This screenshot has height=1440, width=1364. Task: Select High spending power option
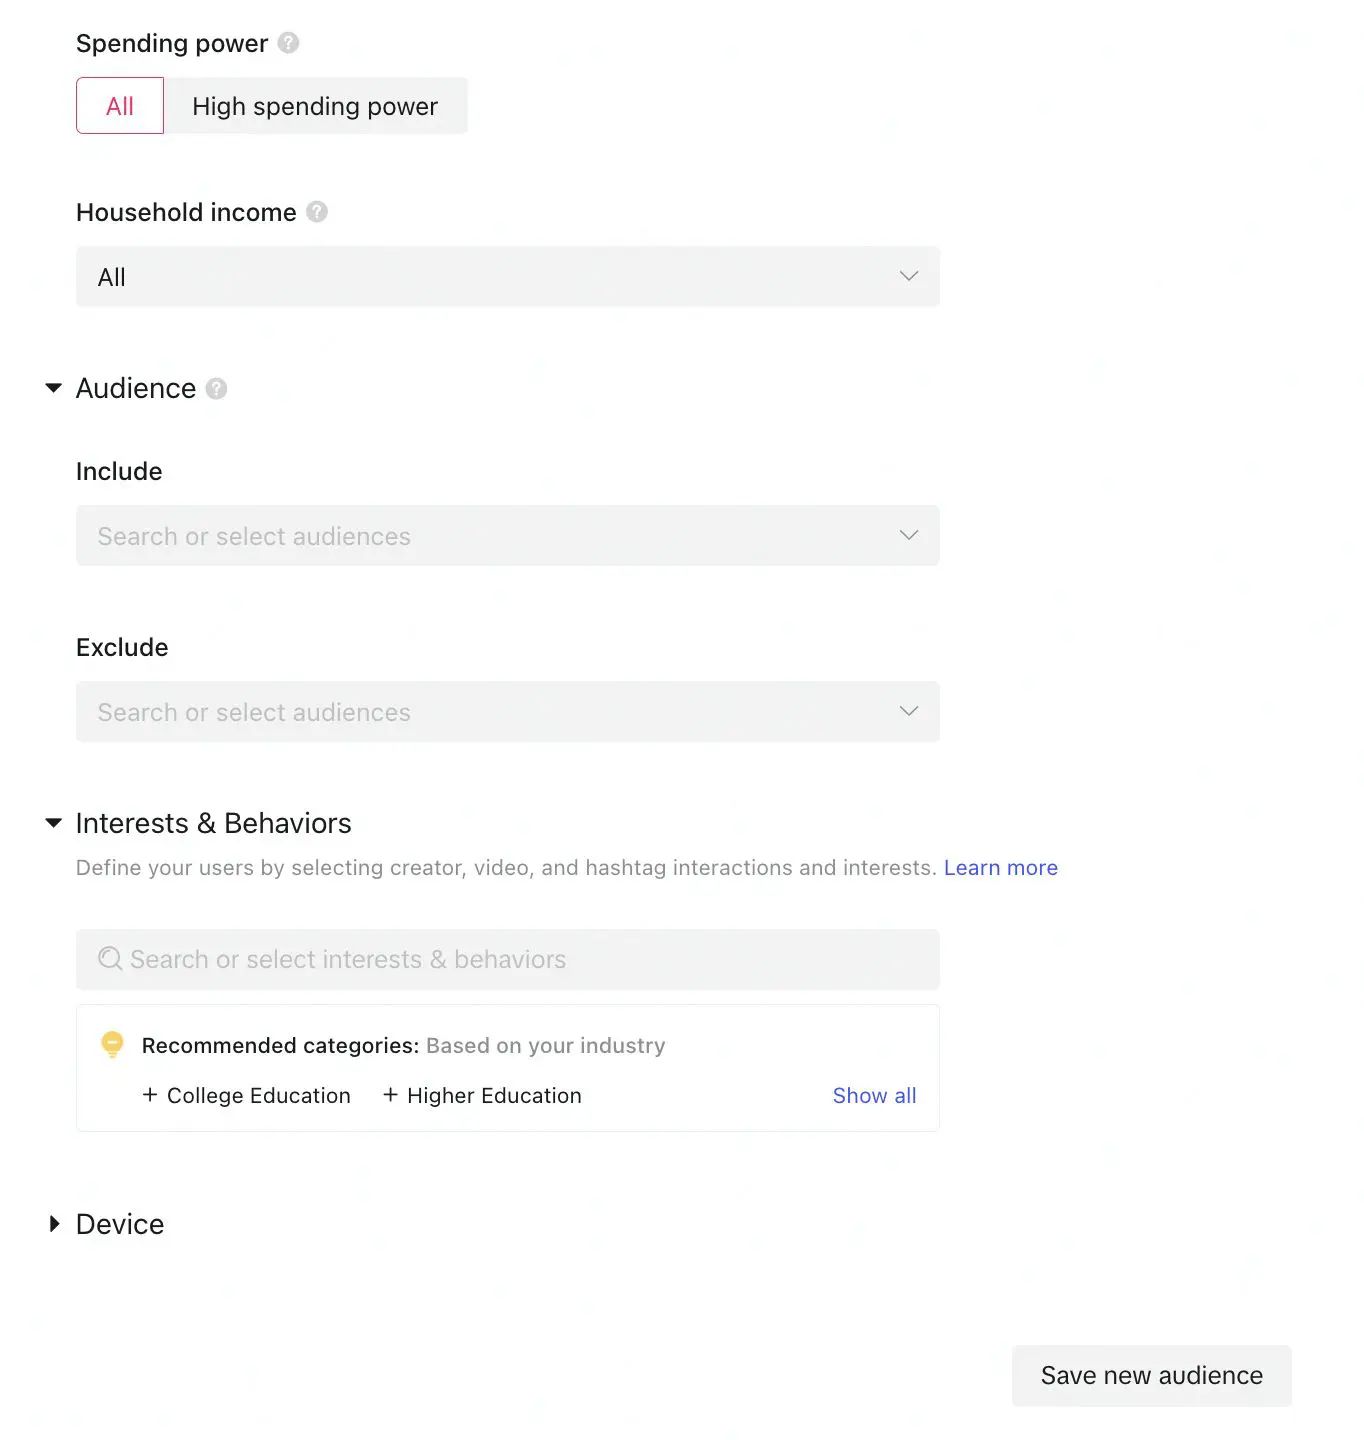point(315,106)
